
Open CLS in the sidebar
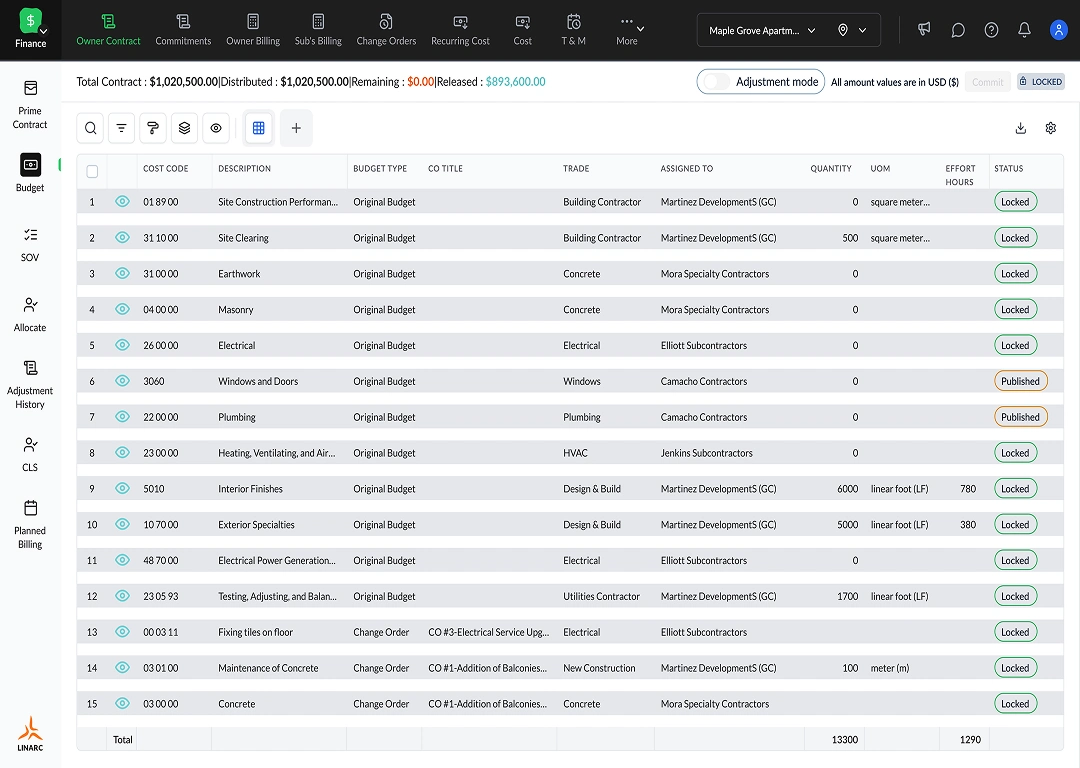[30, 455]
